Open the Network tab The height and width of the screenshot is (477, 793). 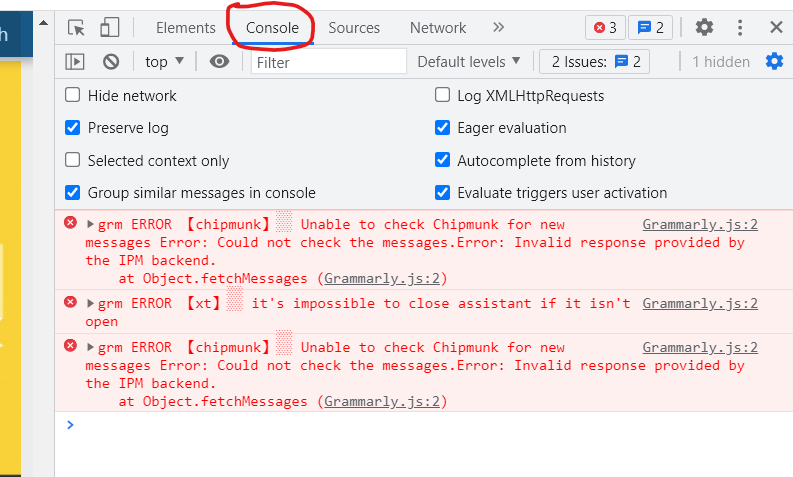pos(438,28)
